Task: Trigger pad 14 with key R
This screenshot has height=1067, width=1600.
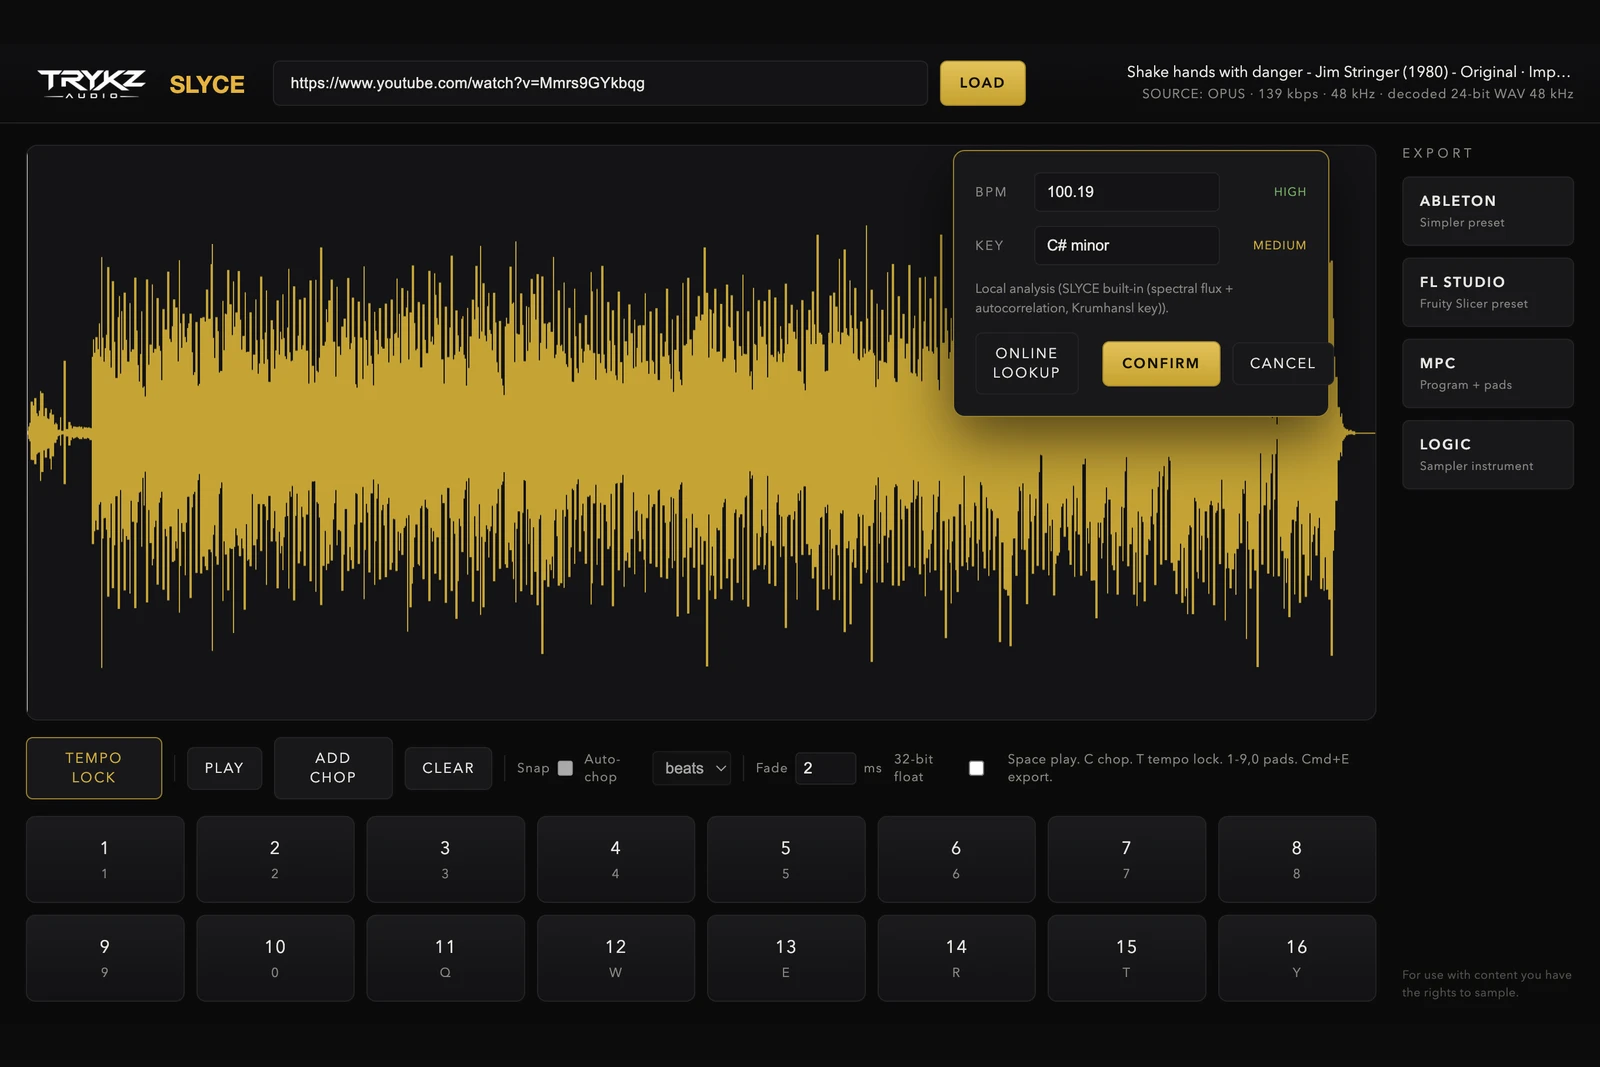Action: tap(956, 958)
